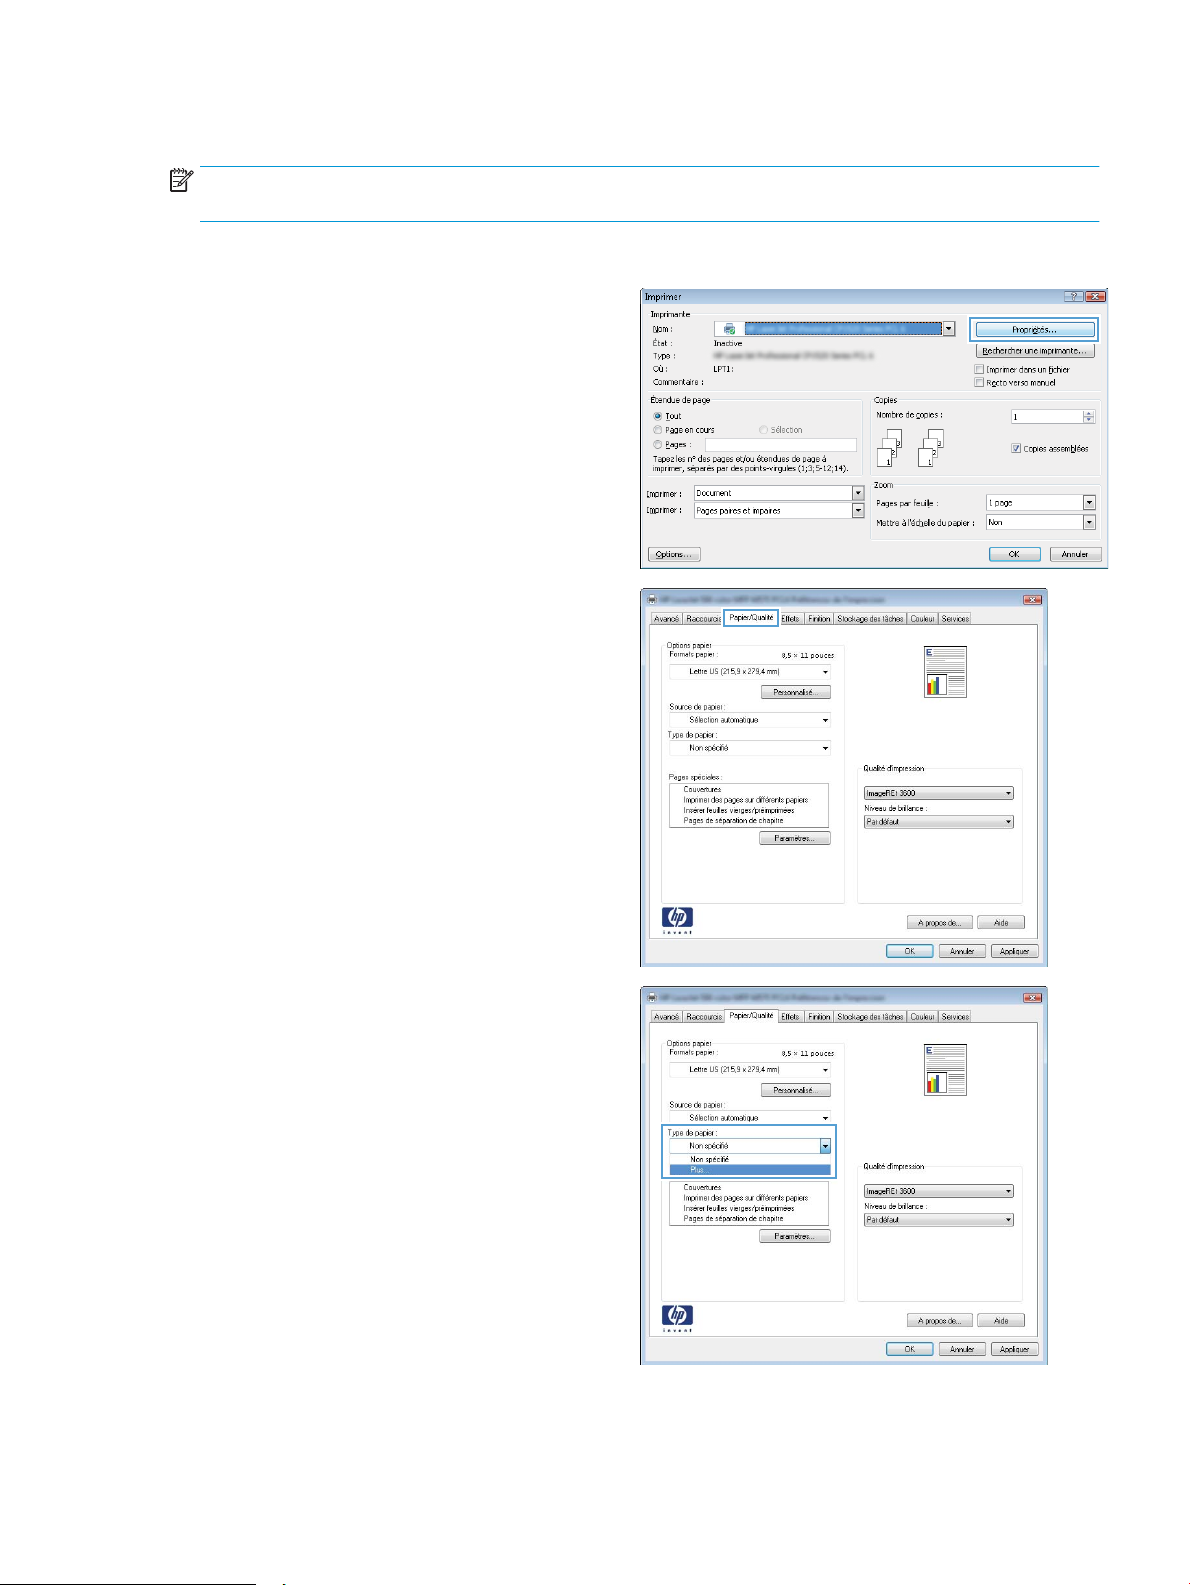
Task: Click the Nombre de copies value field
Action: click(x=1047, y=417)
